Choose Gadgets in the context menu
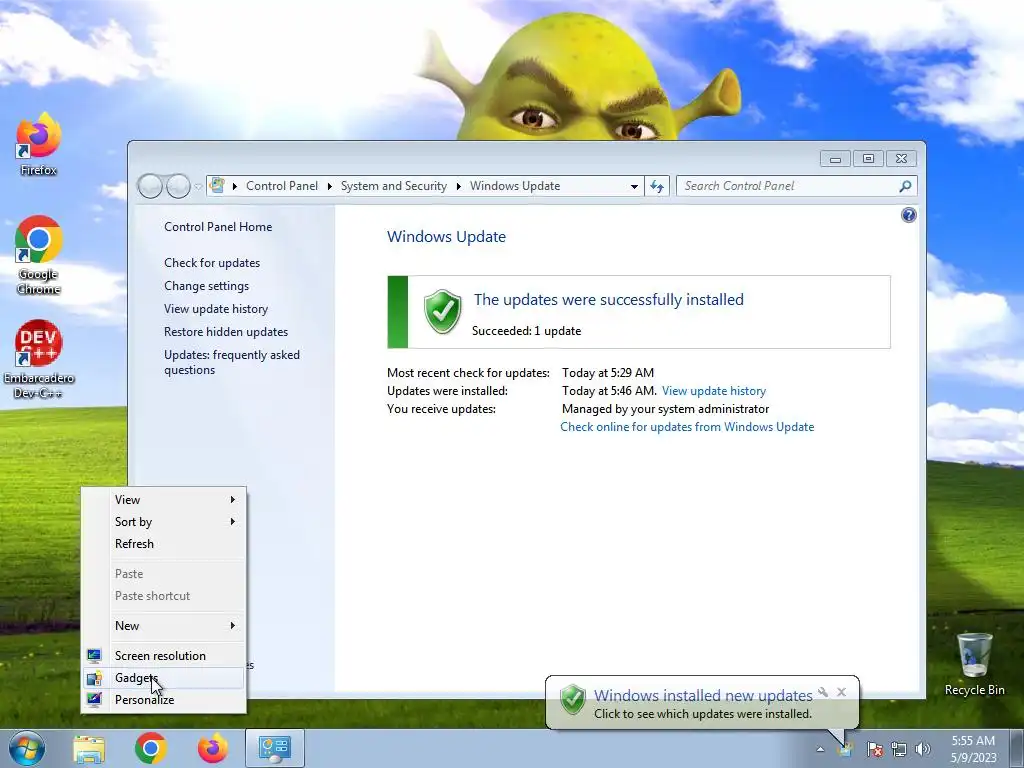Screen dimensions: 1024x768 (x=164, y=678)
